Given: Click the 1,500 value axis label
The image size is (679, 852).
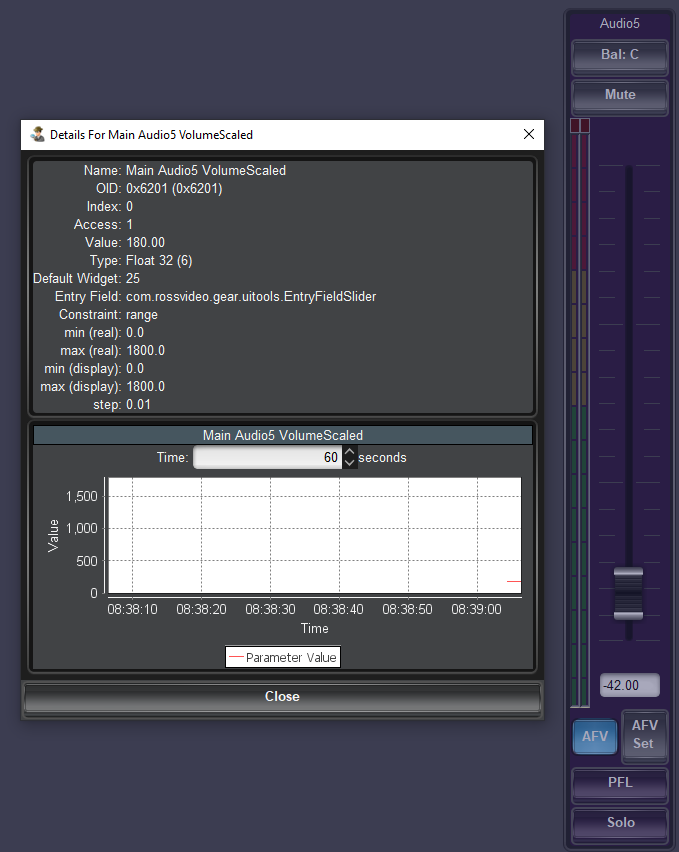Looking at the screenshot, I should [81, 497].
